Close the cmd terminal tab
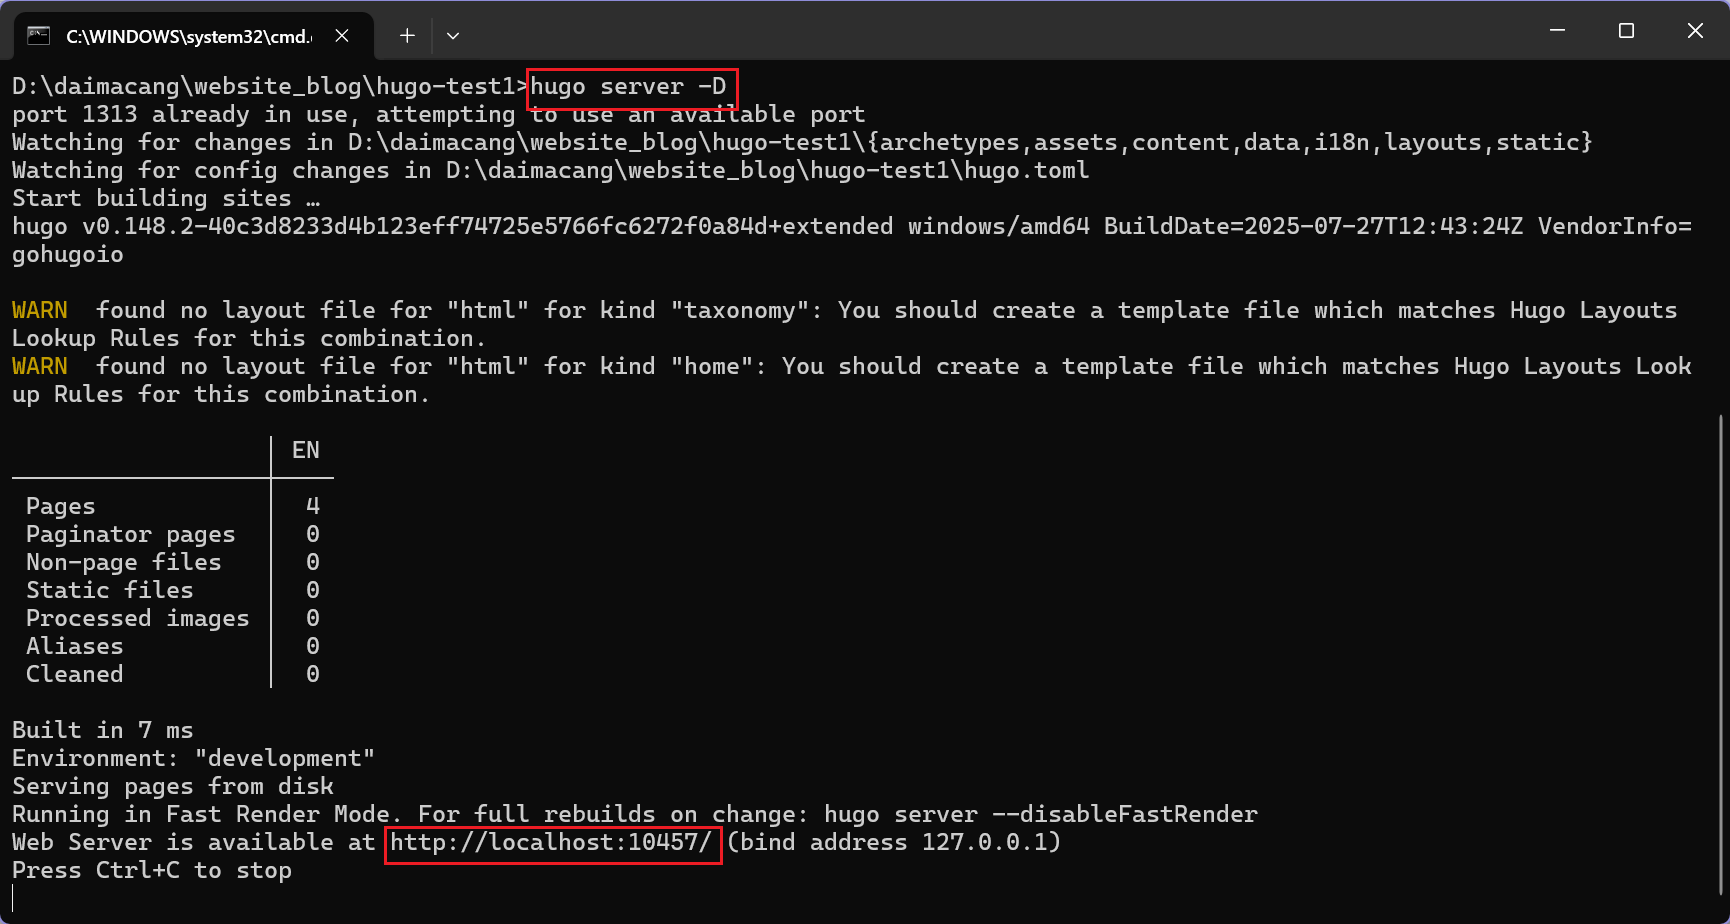 (342, 36)
